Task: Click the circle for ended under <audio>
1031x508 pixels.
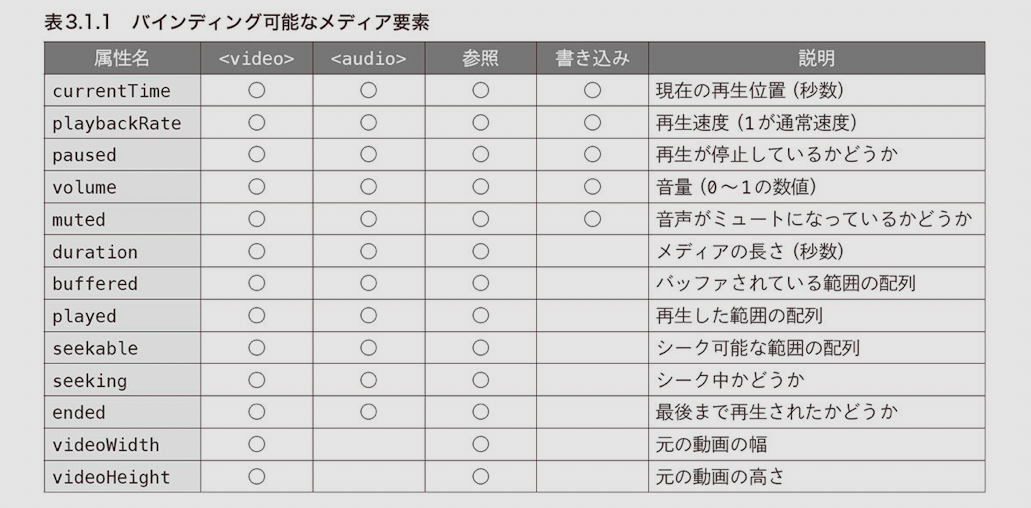Action: 368,412
